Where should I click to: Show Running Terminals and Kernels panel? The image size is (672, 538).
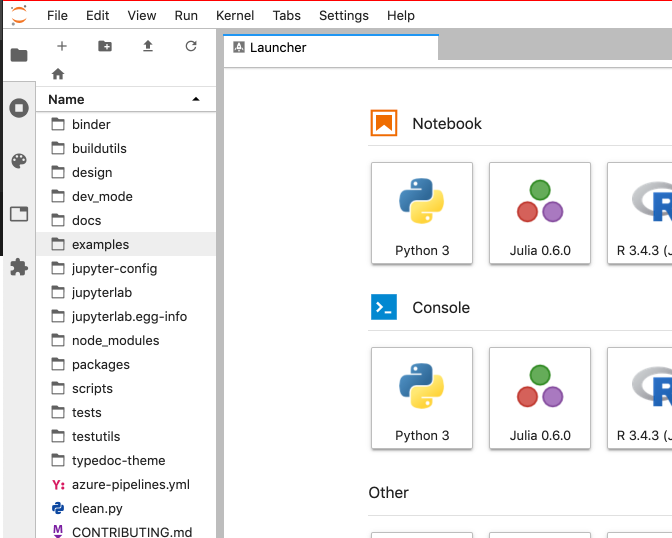(19, 108)
